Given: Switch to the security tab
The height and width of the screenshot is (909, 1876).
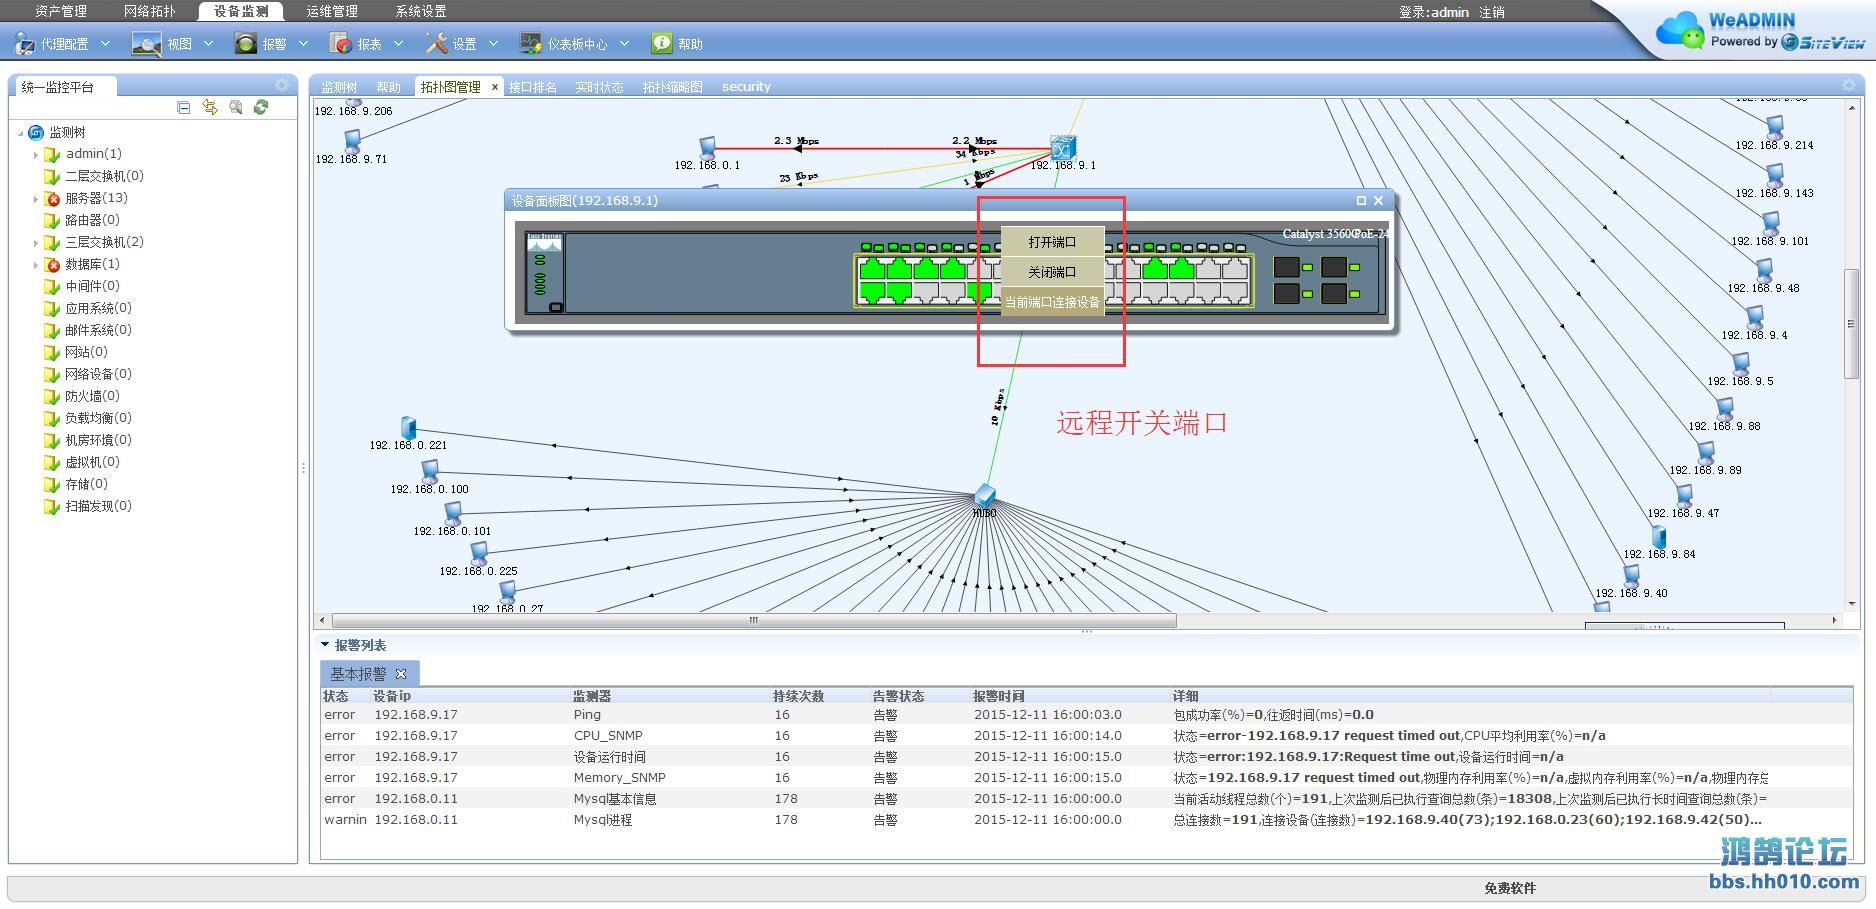Looking at the screenshot, I should (746, 87).
